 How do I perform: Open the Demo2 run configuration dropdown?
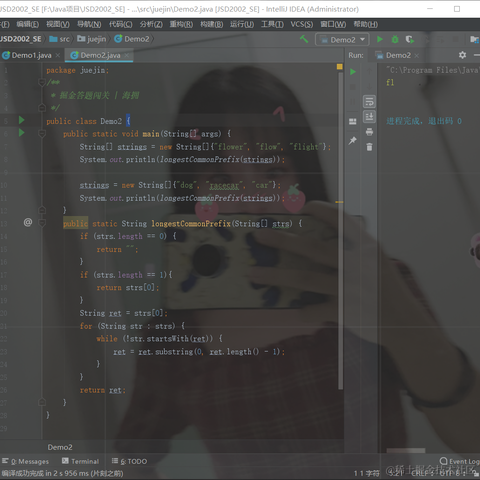click(x=342, y=40)
